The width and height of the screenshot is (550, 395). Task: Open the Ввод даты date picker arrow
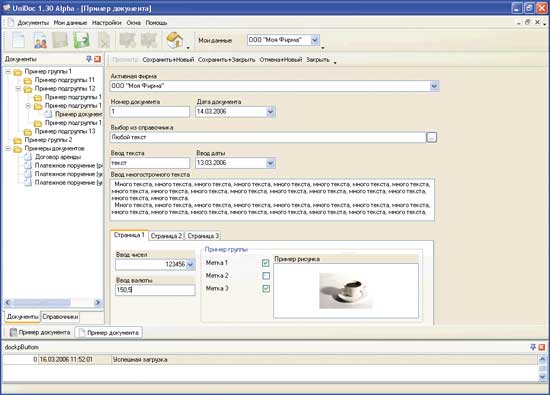pyautogui.click(x=270, y=163)
